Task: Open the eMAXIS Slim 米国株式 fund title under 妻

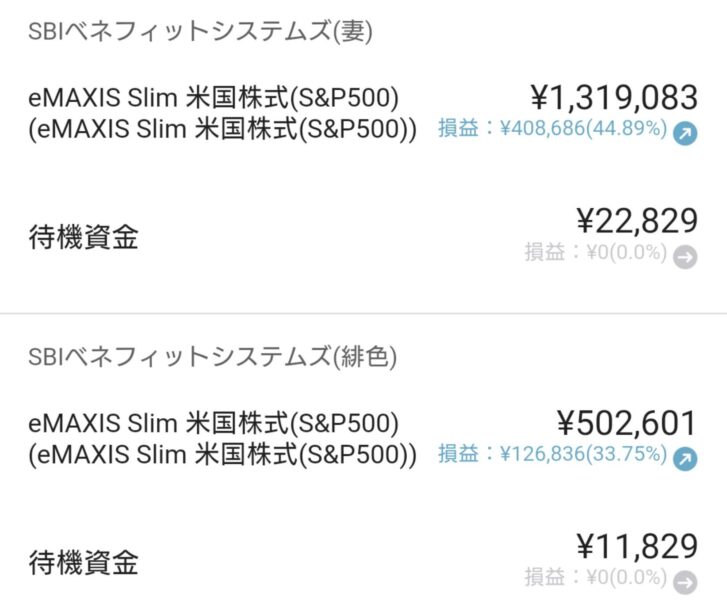Action: [x=214, y=98]
